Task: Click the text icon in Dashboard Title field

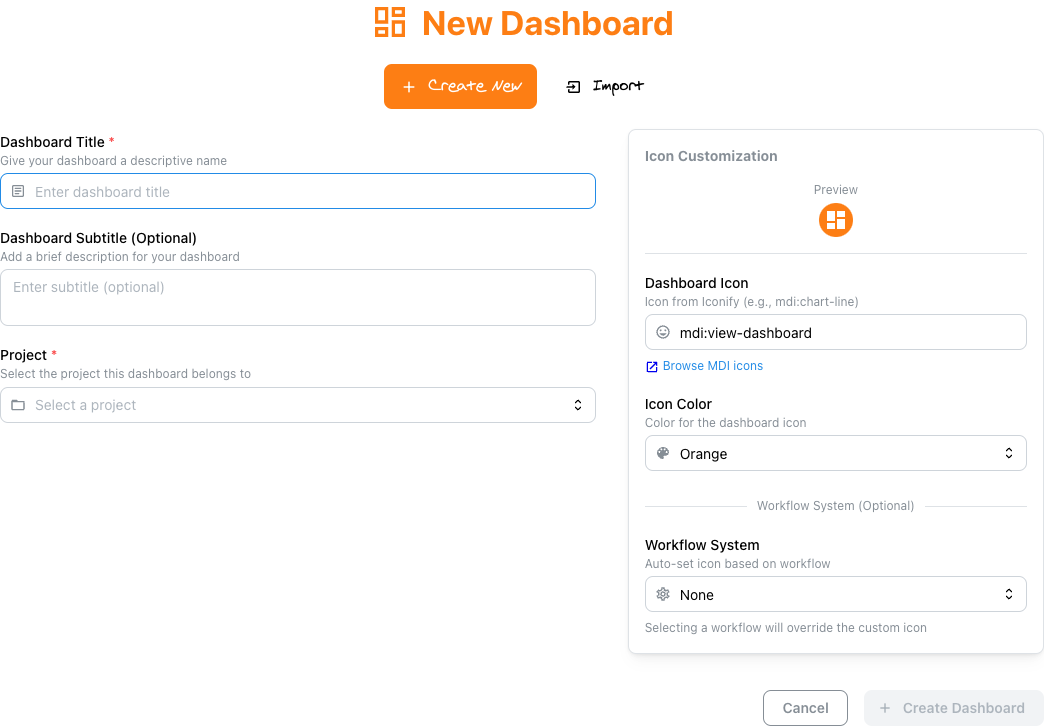Action: tap(18, 191)
